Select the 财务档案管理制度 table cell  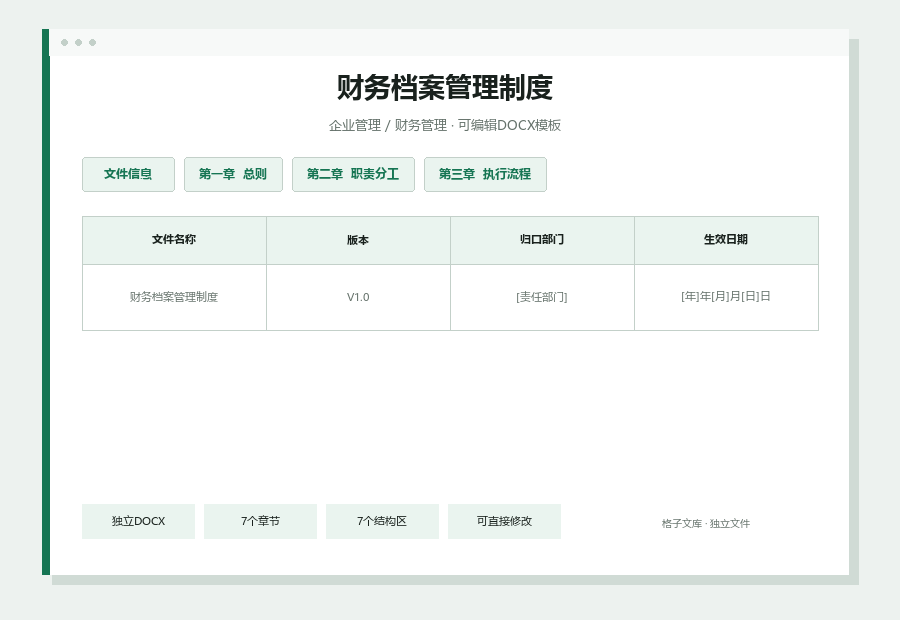(174, 297)
